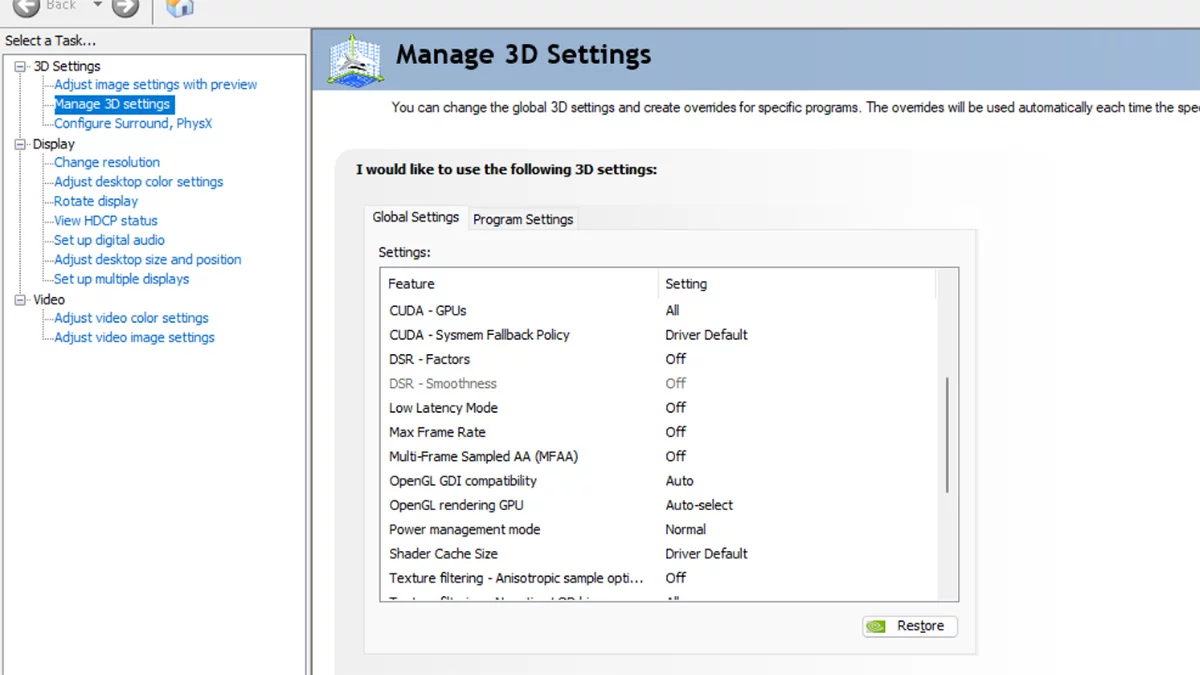Click Auto-select value for OpenGL rendering GPU
The width and height of the screenshot is (1200, 675).
pos(699,505)
